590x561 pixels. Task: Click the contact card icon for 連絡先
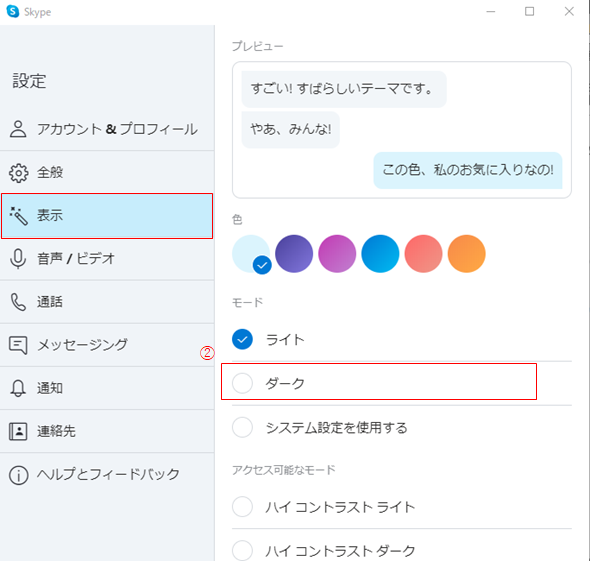tap(18, 431)
